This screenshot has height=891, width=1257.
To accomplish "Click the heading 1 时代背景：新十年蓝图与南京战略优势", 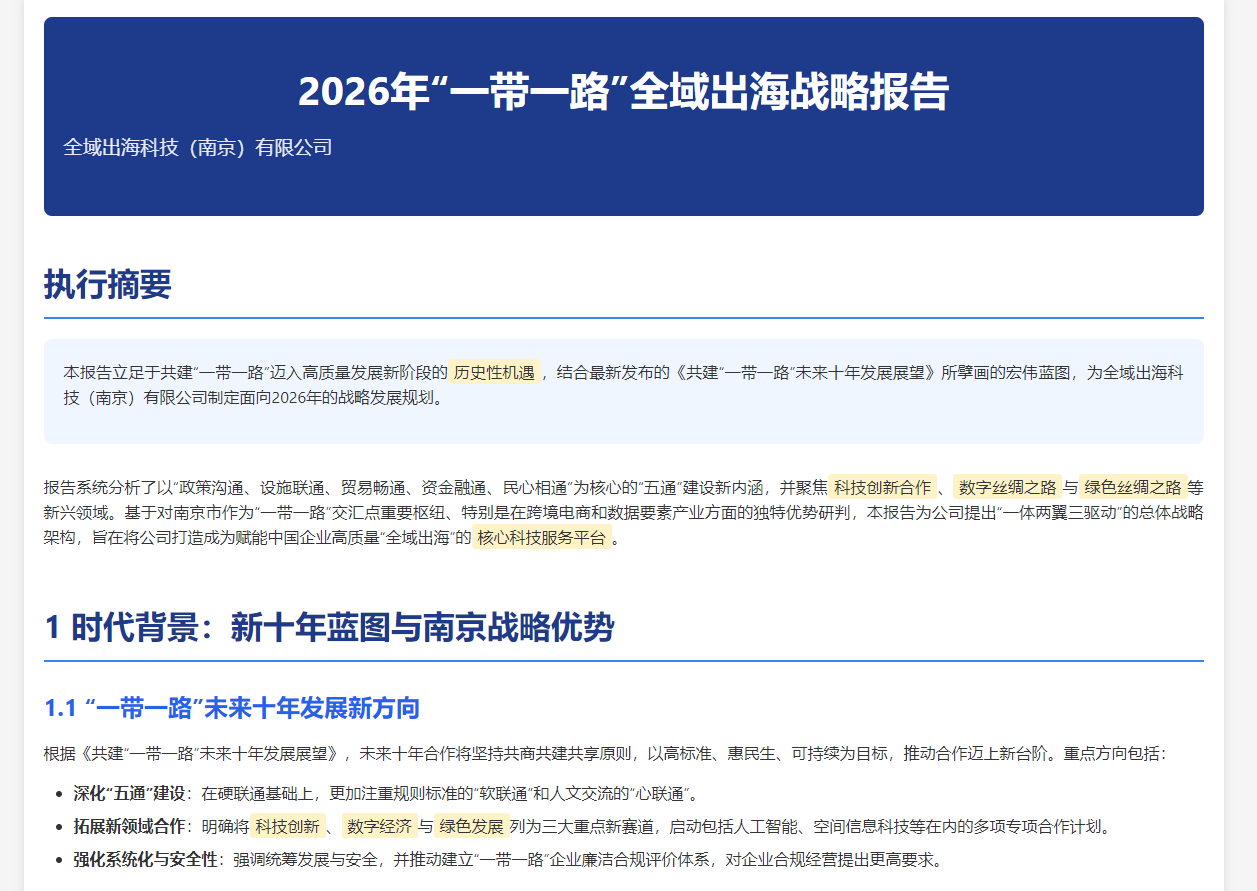I will (x=329, y=628).
